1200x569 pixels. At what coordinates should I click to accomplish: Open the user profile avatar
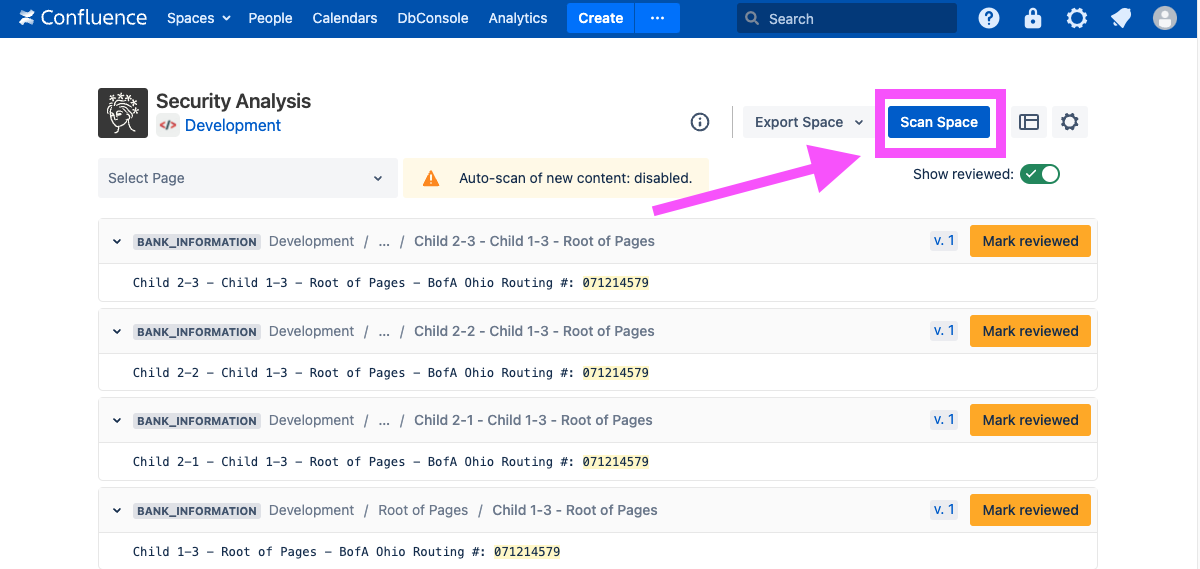click(1165, 18)
